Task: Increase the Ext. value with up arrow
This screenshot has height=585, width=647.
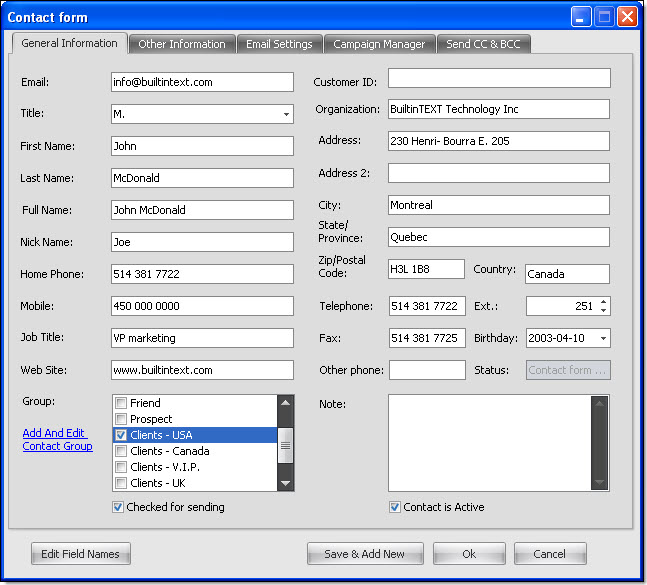Action: click(x=604, y=302)
